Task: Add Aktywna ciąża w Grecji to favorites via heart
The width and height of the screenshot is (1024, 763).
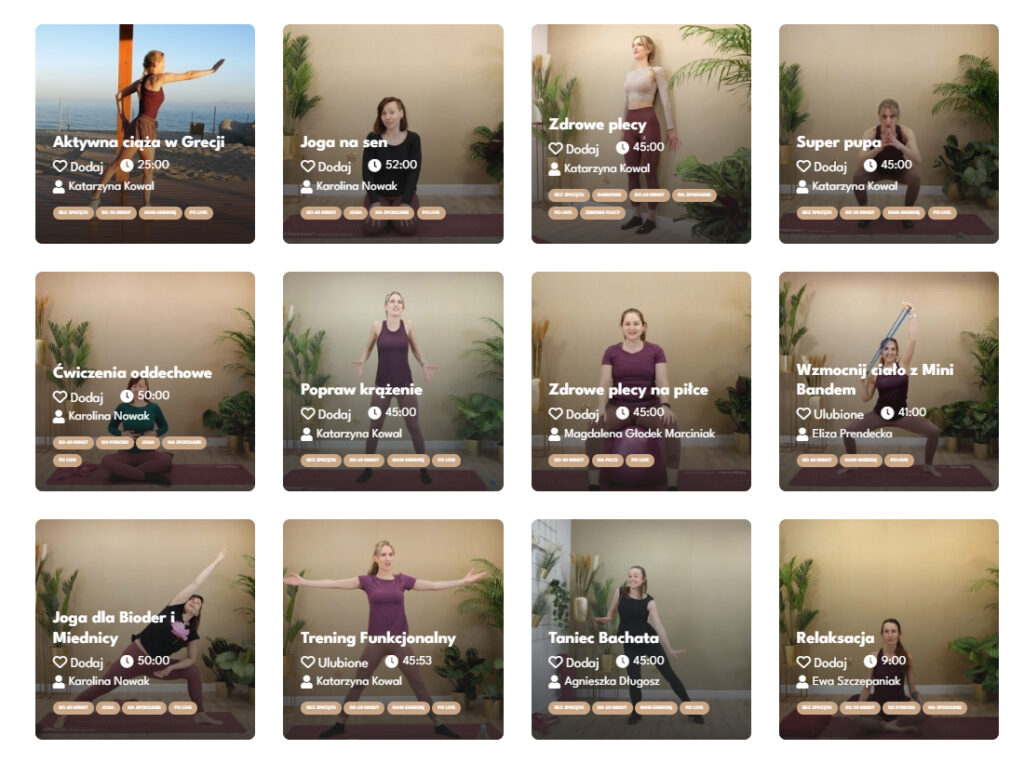Action: (60, 167)
